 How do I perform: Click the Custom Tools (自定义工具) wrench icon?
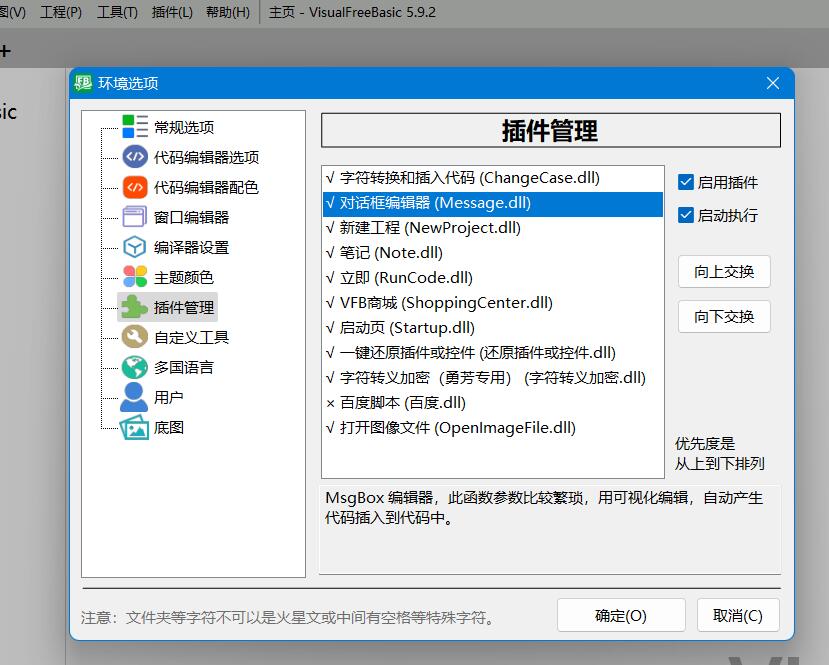click(135, 337)
